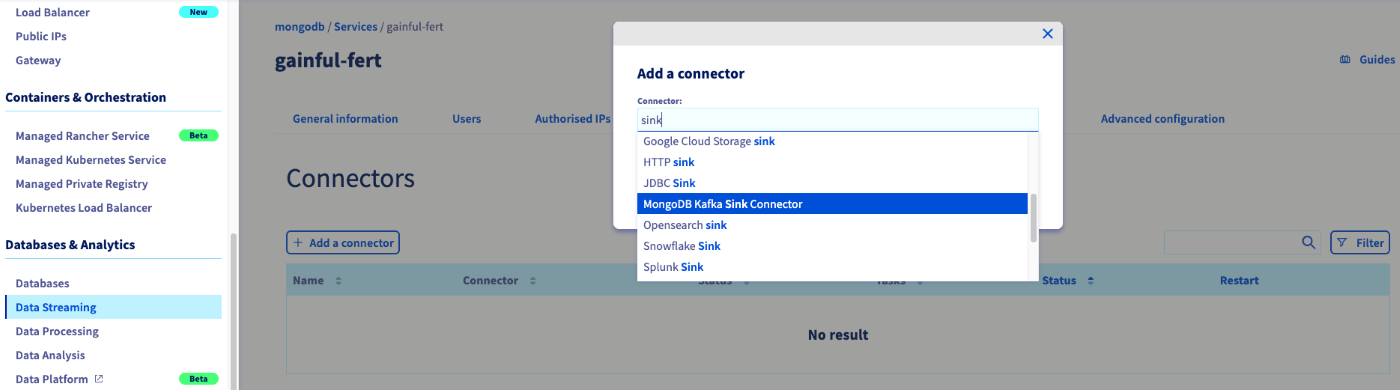Open the Guides book icon
Viewport: 1400px width, 390px height.
1345,60
